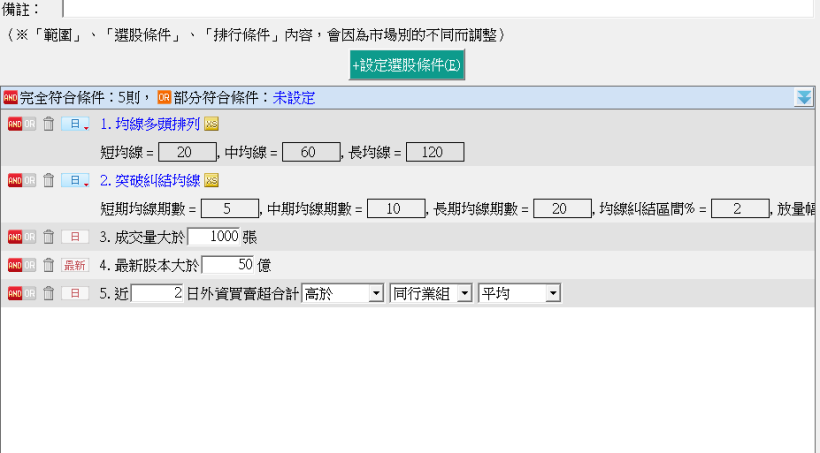Expand the conditions panel with the blue arrow

point(803,97)
